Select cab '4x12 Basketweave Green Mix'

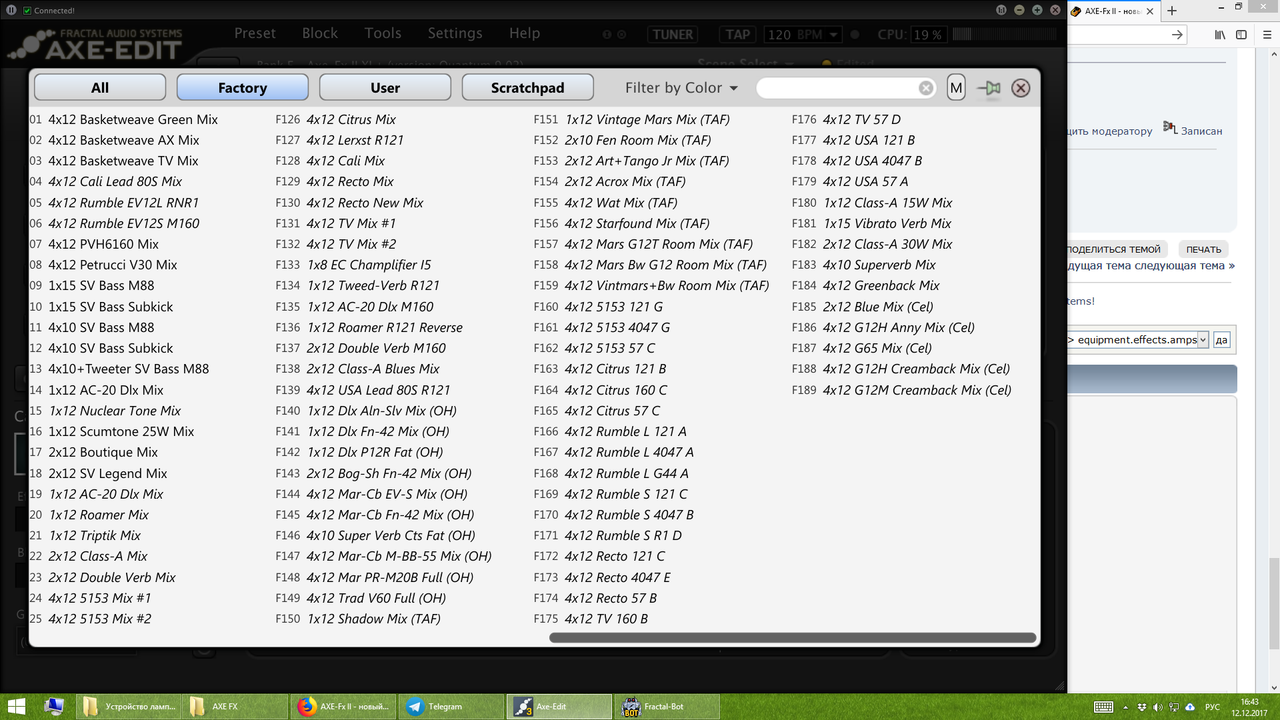click(x=132, y=119)
